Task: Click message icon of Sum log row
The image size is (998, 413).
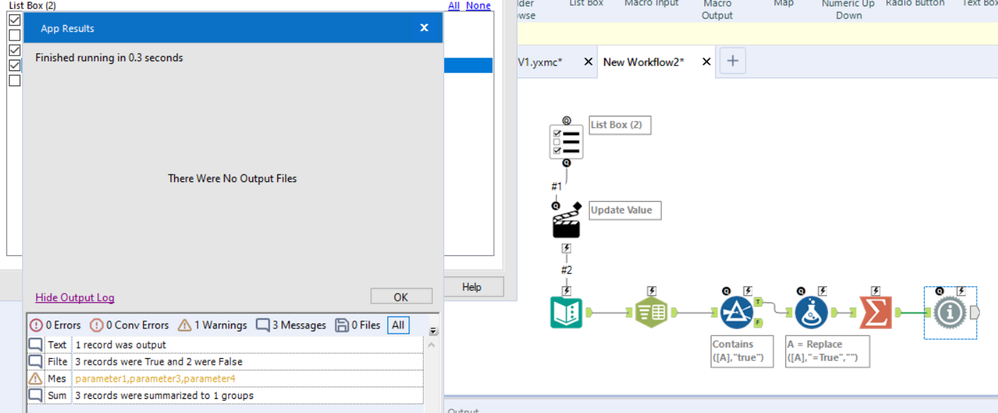Action: tap(36, 395)
